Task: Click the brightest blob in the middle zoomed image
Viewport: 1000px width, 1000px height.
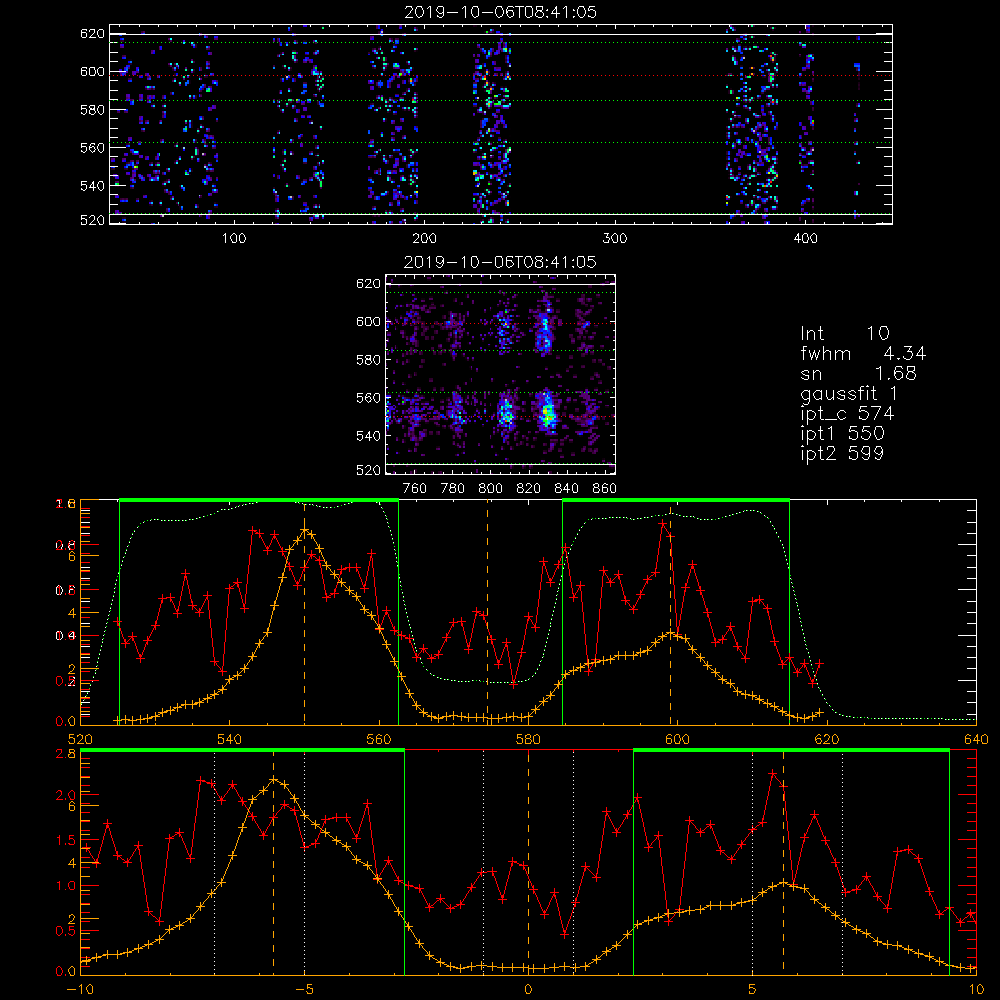Action: [547, 415]
